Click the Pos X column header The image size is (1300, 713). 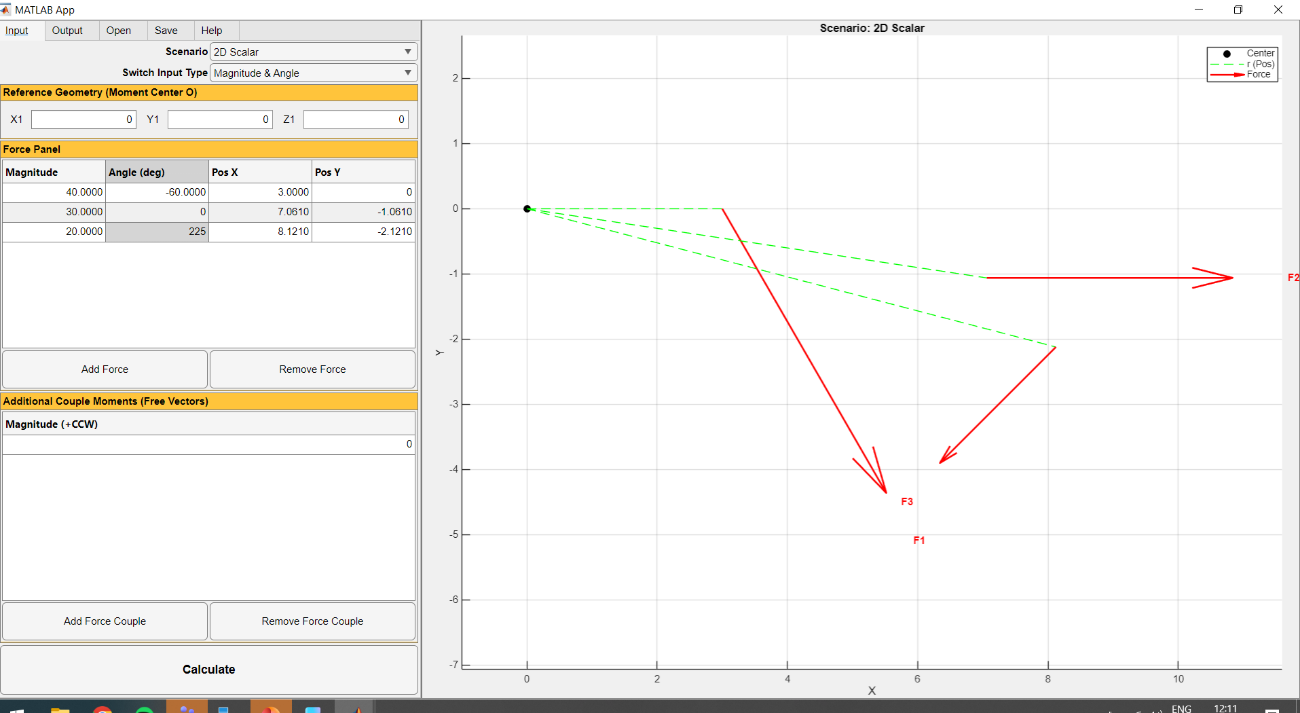(x=260, y=172)
